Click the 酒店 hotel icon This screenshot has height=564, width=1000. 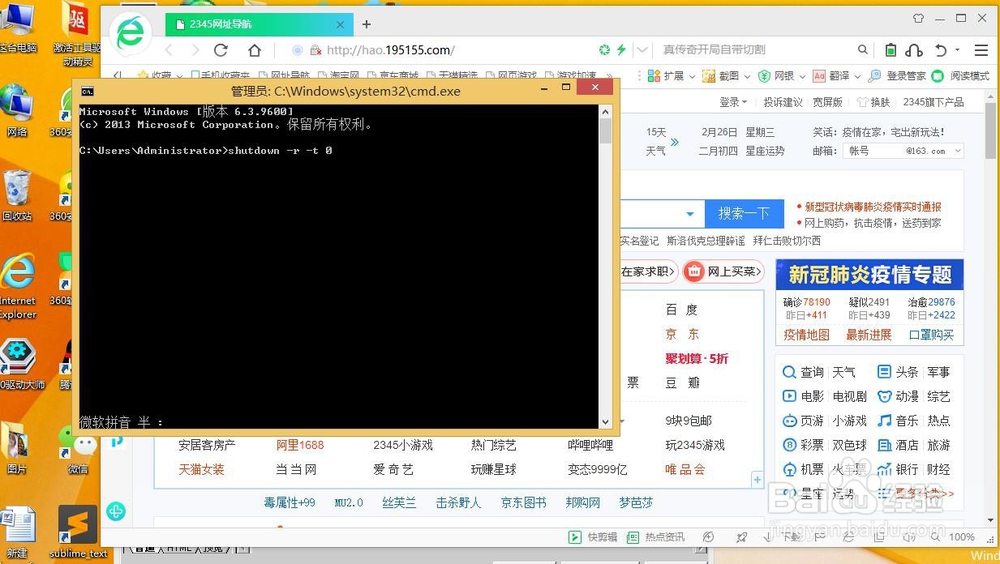point(884,445)
